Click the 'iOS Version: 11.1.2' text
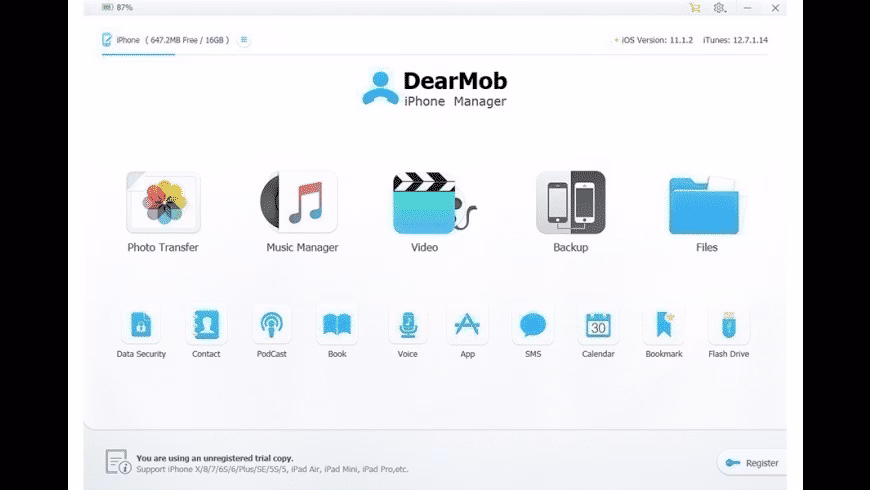Screen dimensions: 870x490 click(656, 40)
